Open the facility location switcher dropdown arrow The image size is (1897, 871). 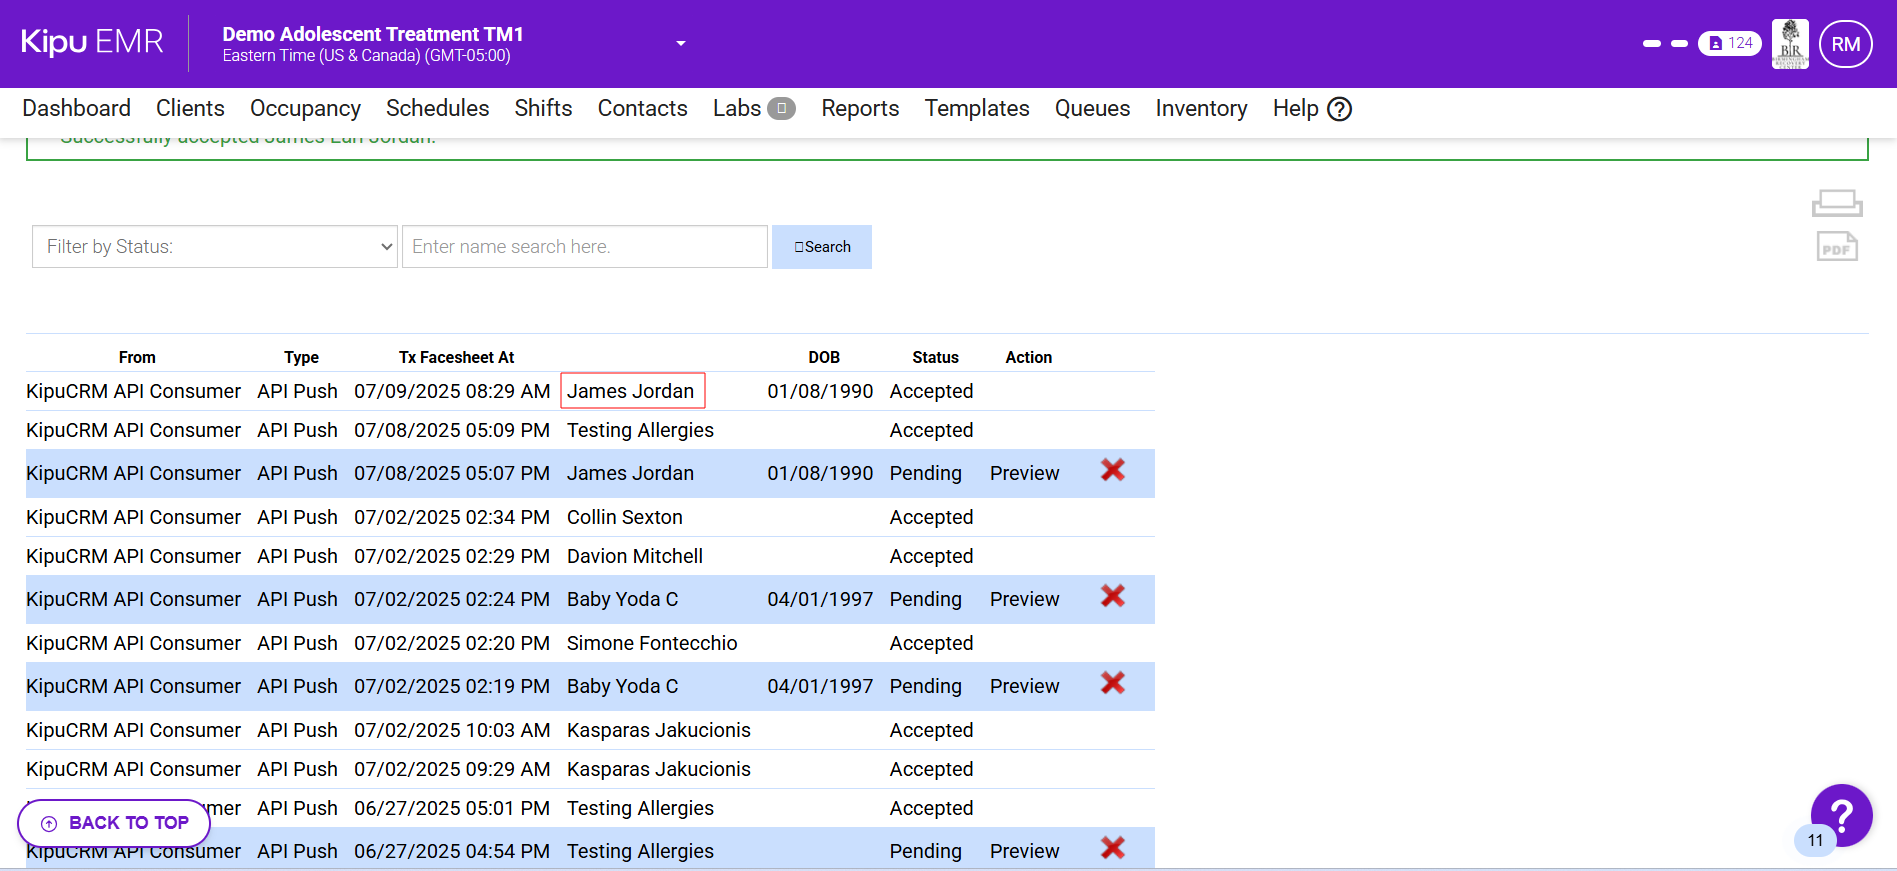click(x=681, y=44)
